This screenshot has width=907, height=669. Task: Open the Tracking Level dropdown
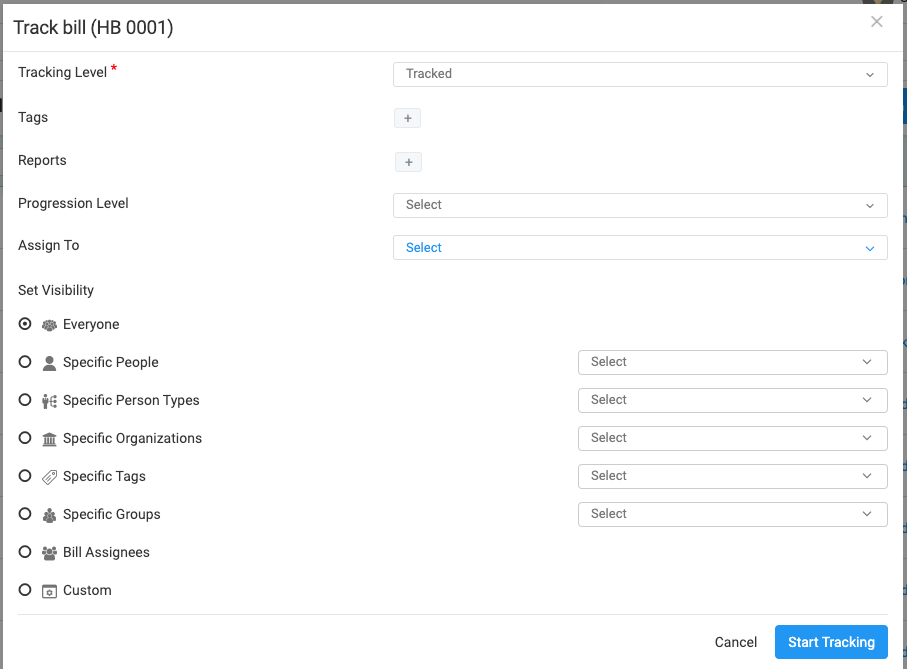(640, 74)
